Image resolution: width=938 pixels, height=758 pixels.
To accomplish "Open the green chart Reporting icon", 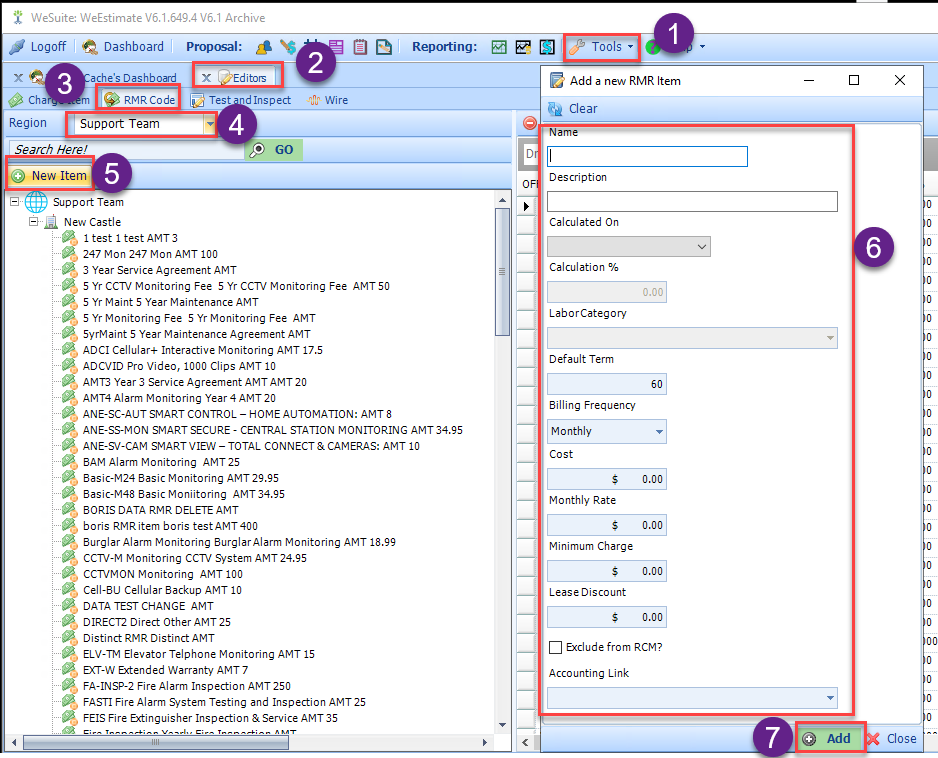I will (x=499, y=47).
